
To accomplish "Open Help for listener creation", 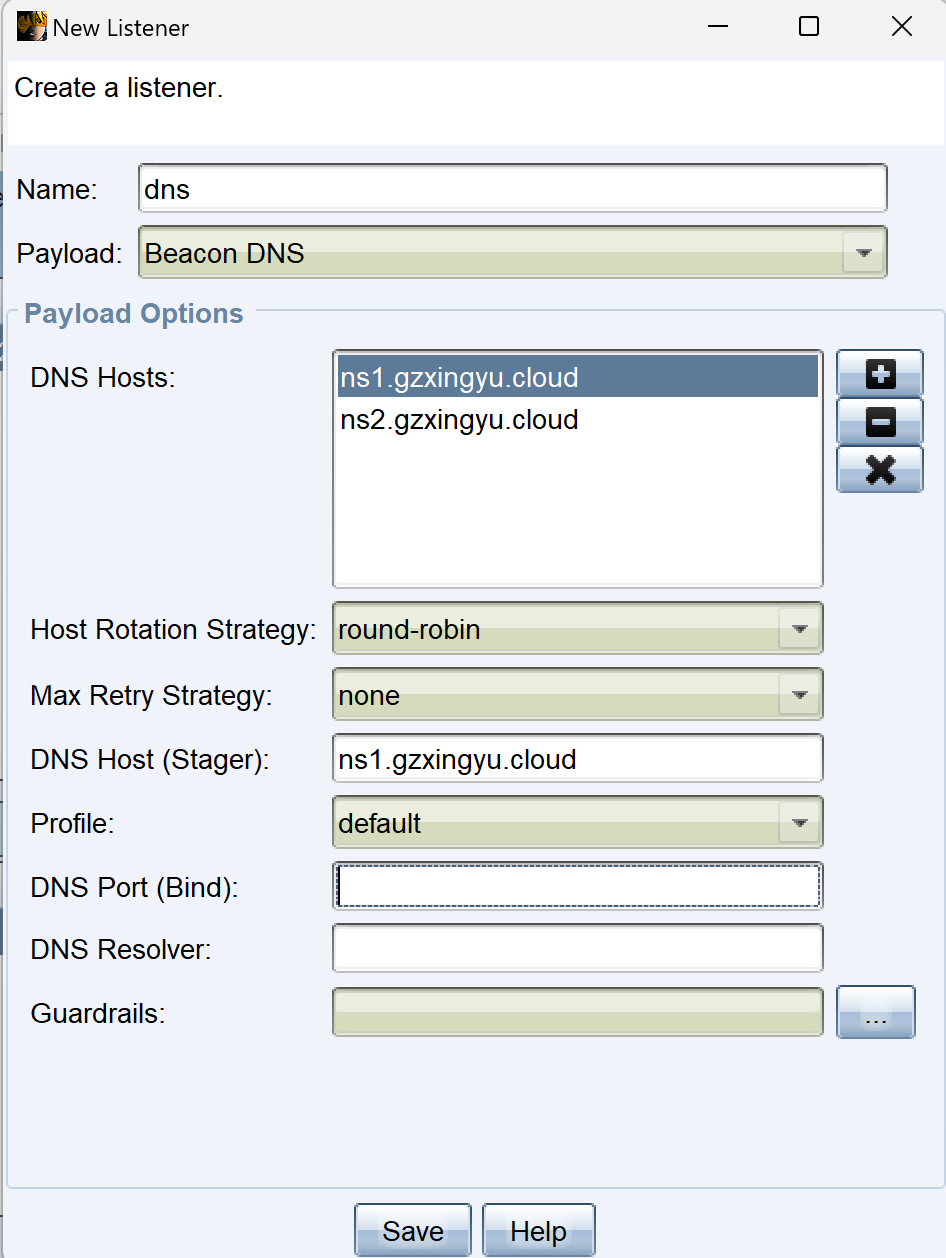I will tap(538, 1230).
